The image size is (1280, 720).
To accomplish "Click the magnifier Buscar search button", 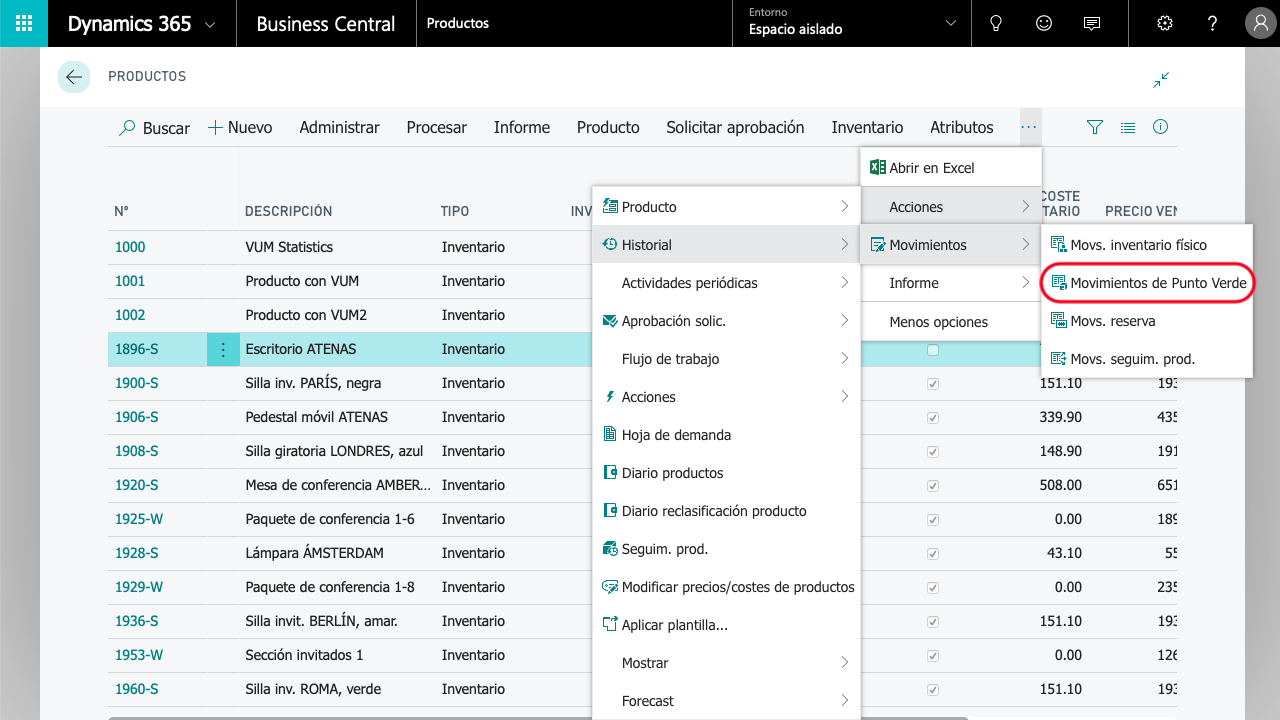I will pyautogui.click(x=154, y=128).
